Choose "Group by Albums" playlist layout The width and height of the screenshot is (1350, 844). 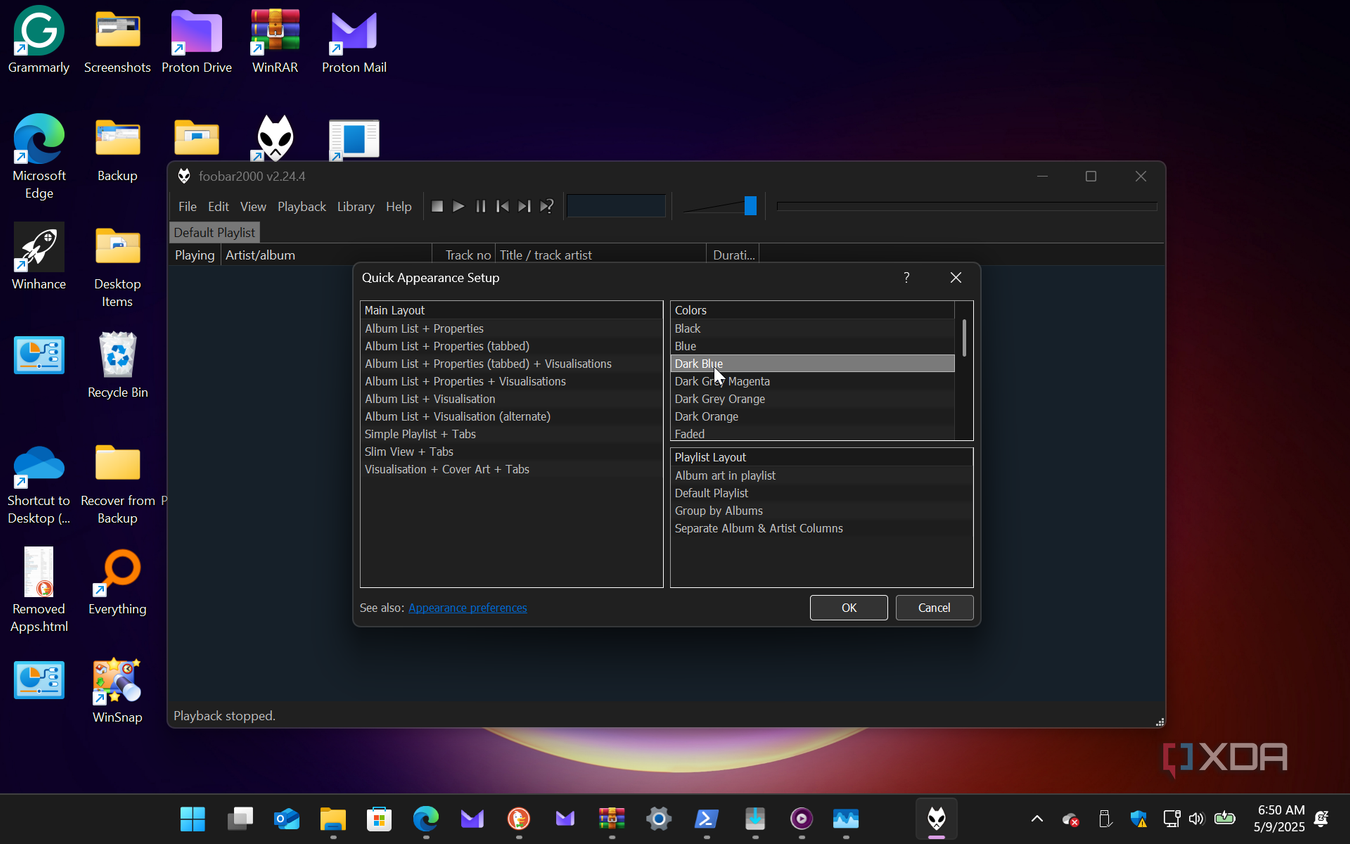821,511
